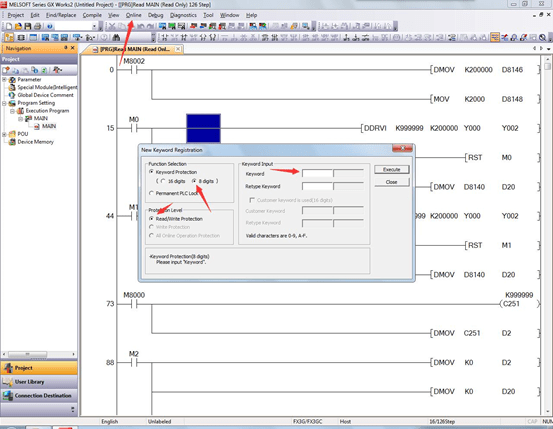Click the Special Module icon in project tree
This screenshot has width=553, height=429.
pyautogui.click(x=12, y=87)
